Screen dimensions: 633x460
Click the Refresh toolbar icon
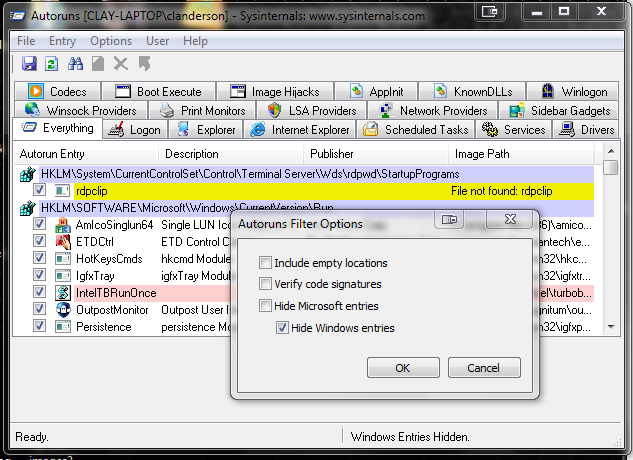pos(52,63)
